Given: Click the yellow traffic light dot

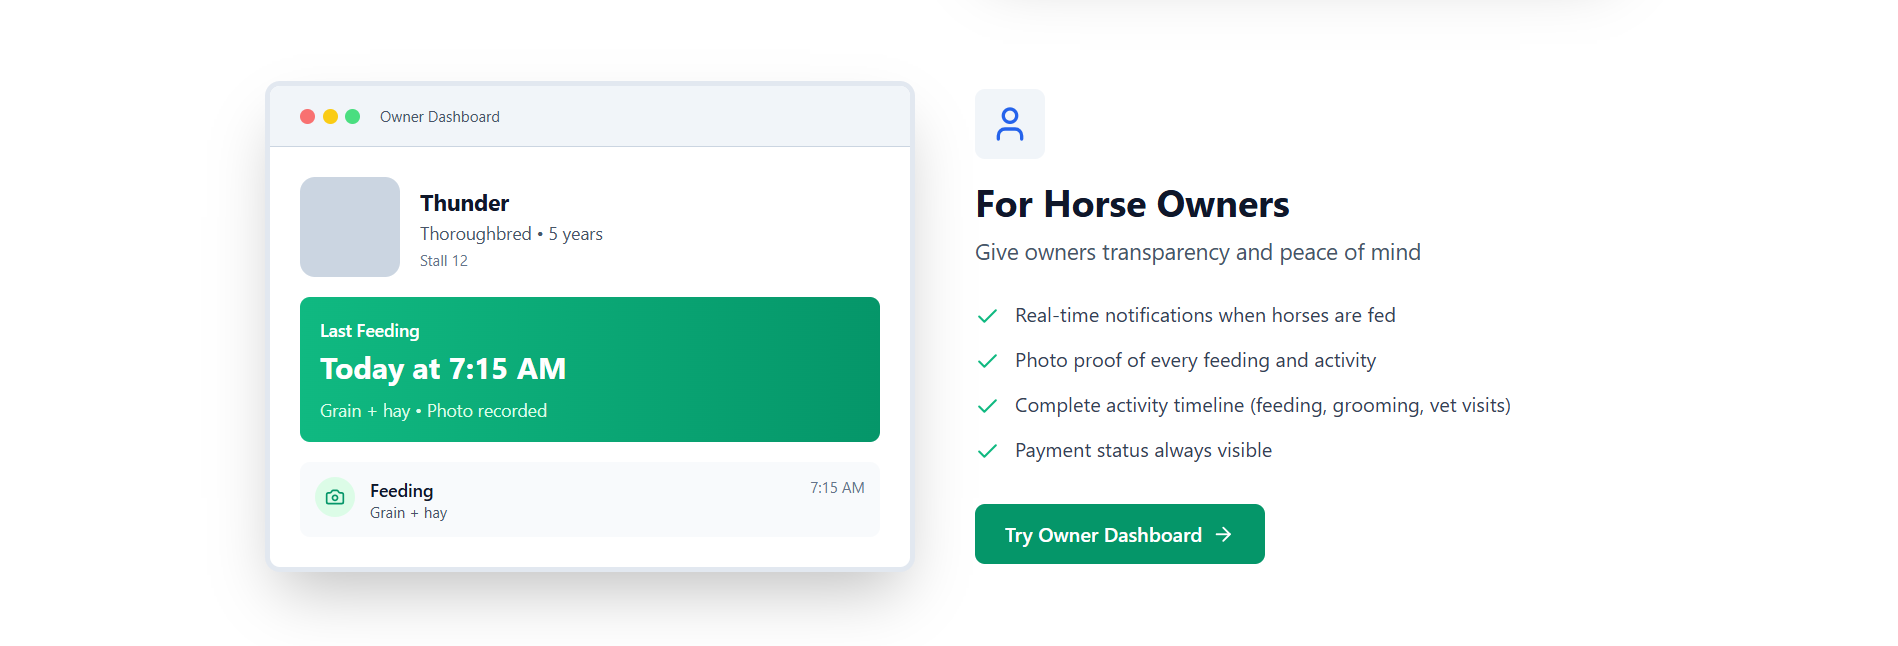Looking at the screenshot, I should pyautogui.click(x=329, y=116).
